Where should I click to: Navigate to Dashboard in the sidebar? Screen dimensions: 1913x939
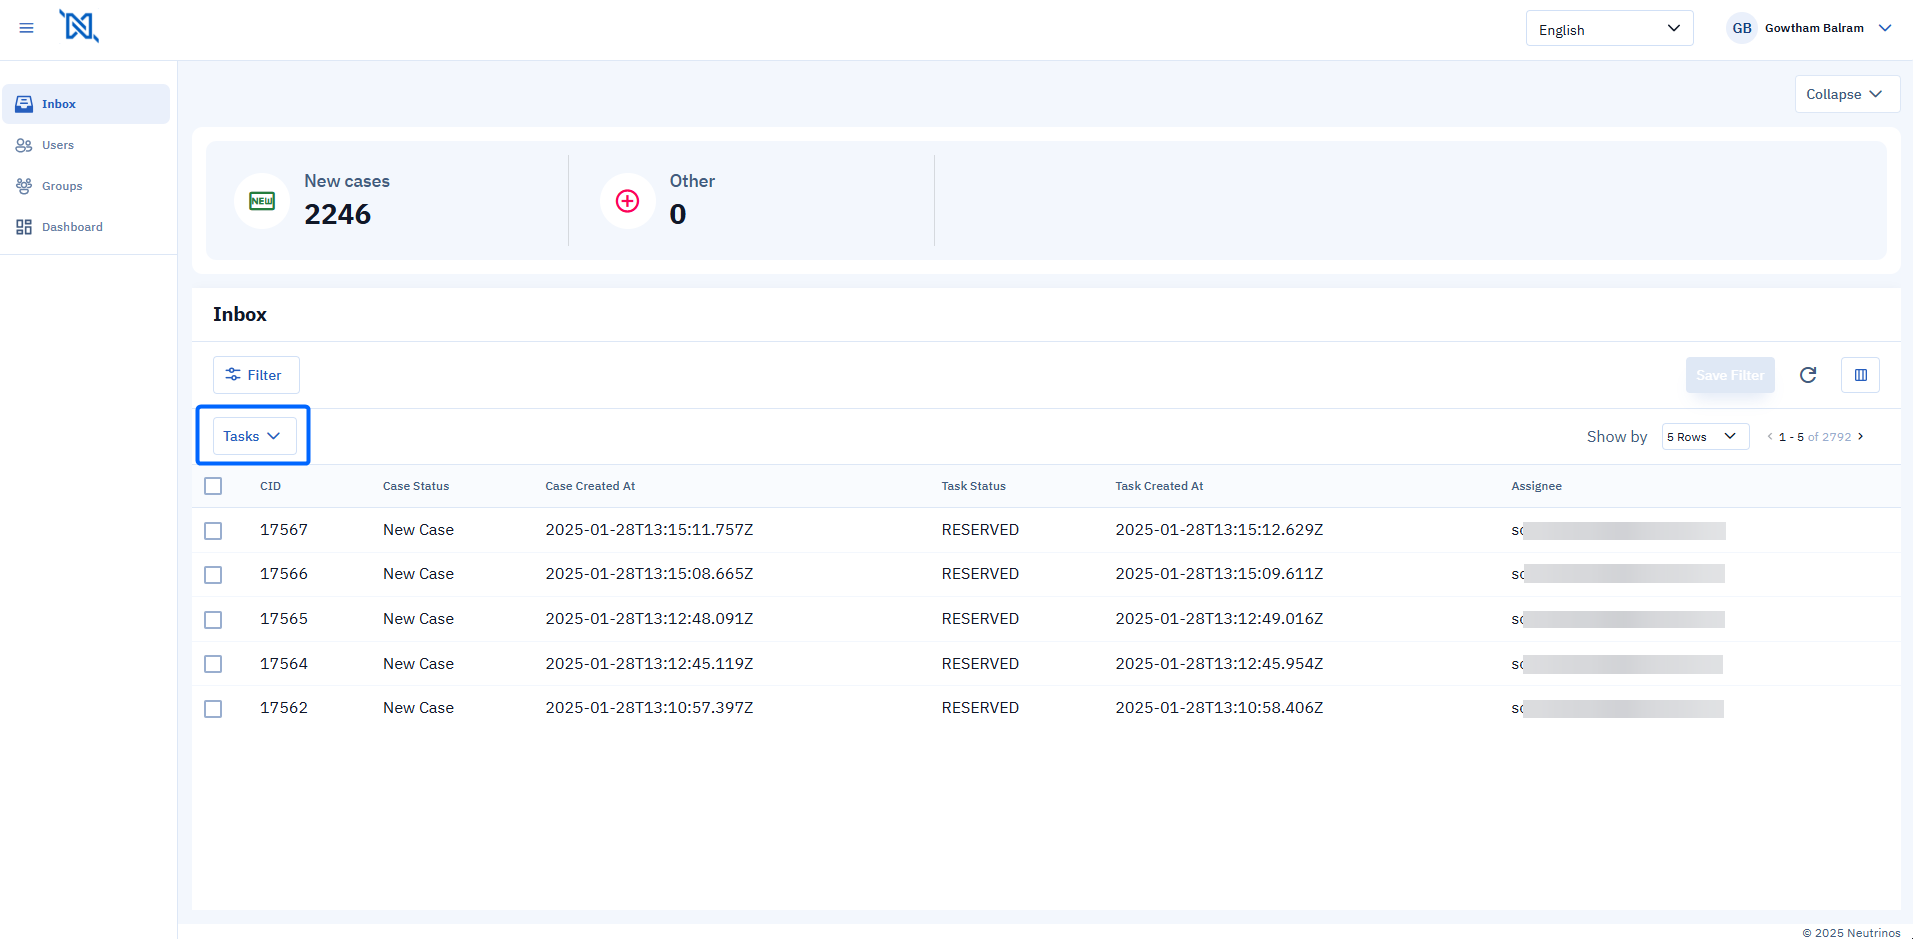click(72, 227)
